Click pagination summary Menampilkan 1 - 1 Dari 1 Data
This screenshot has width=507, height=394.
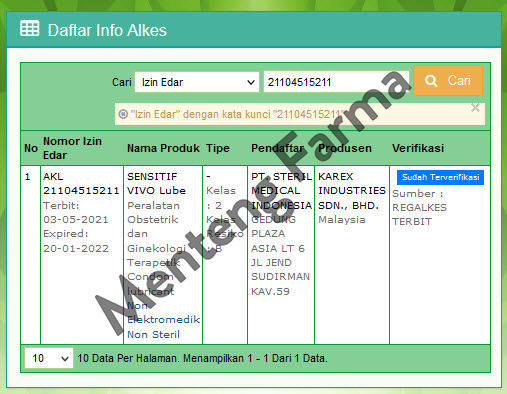click(x=255, y=358)
